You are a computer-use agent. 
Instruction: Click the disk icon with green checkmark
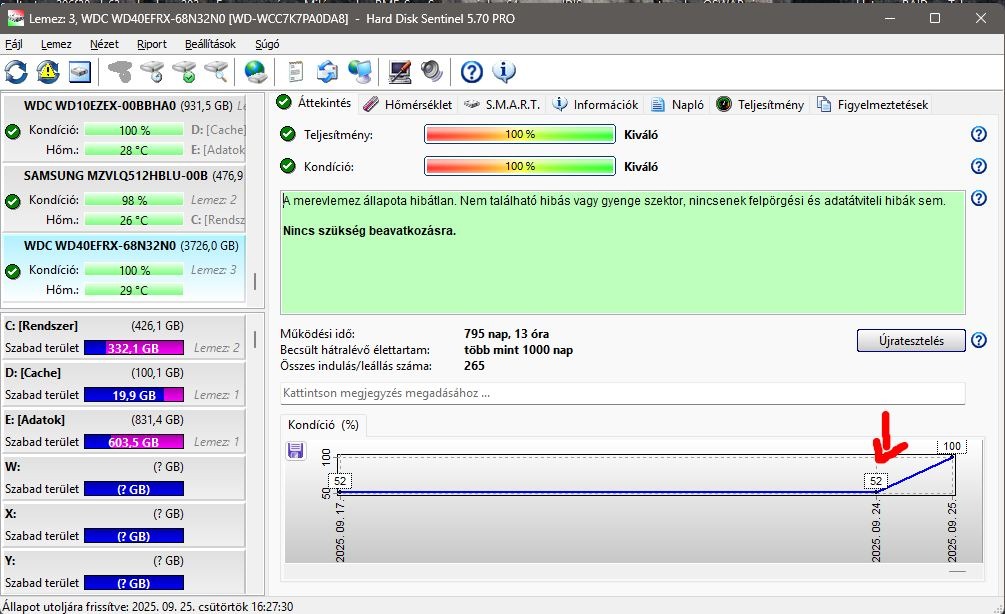pos(185,72)
